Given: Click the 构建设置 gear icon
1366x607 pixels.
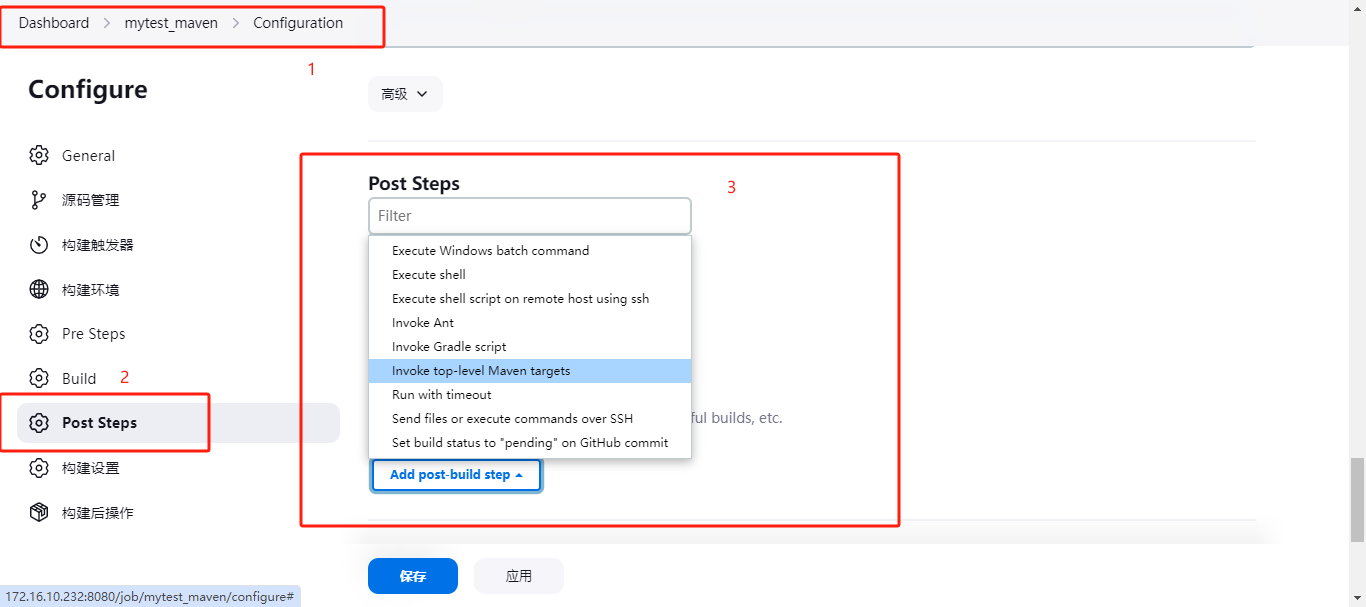Looking at the screenshot, I should (x=39, y=468).
